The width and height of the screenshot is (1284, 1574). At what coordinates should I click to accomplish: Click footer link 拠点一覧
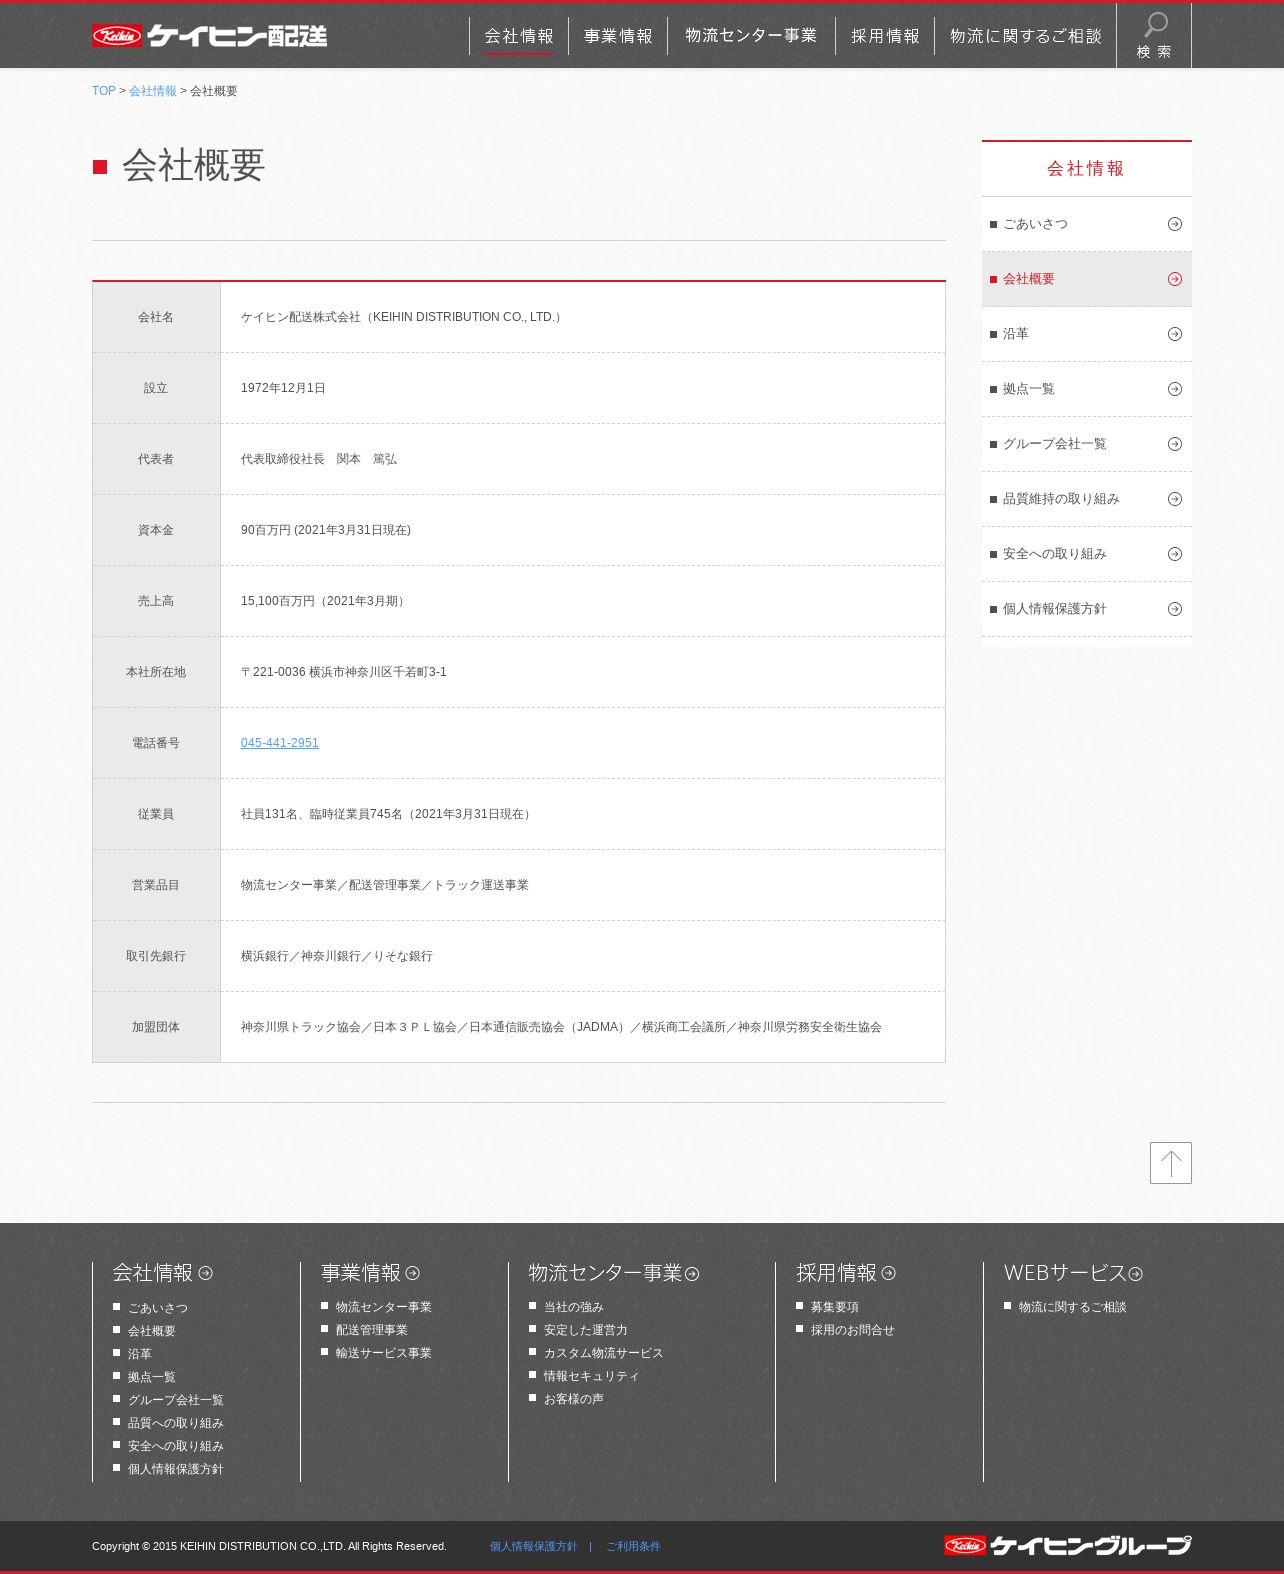pyautogui.click(x=152, y=1377)
